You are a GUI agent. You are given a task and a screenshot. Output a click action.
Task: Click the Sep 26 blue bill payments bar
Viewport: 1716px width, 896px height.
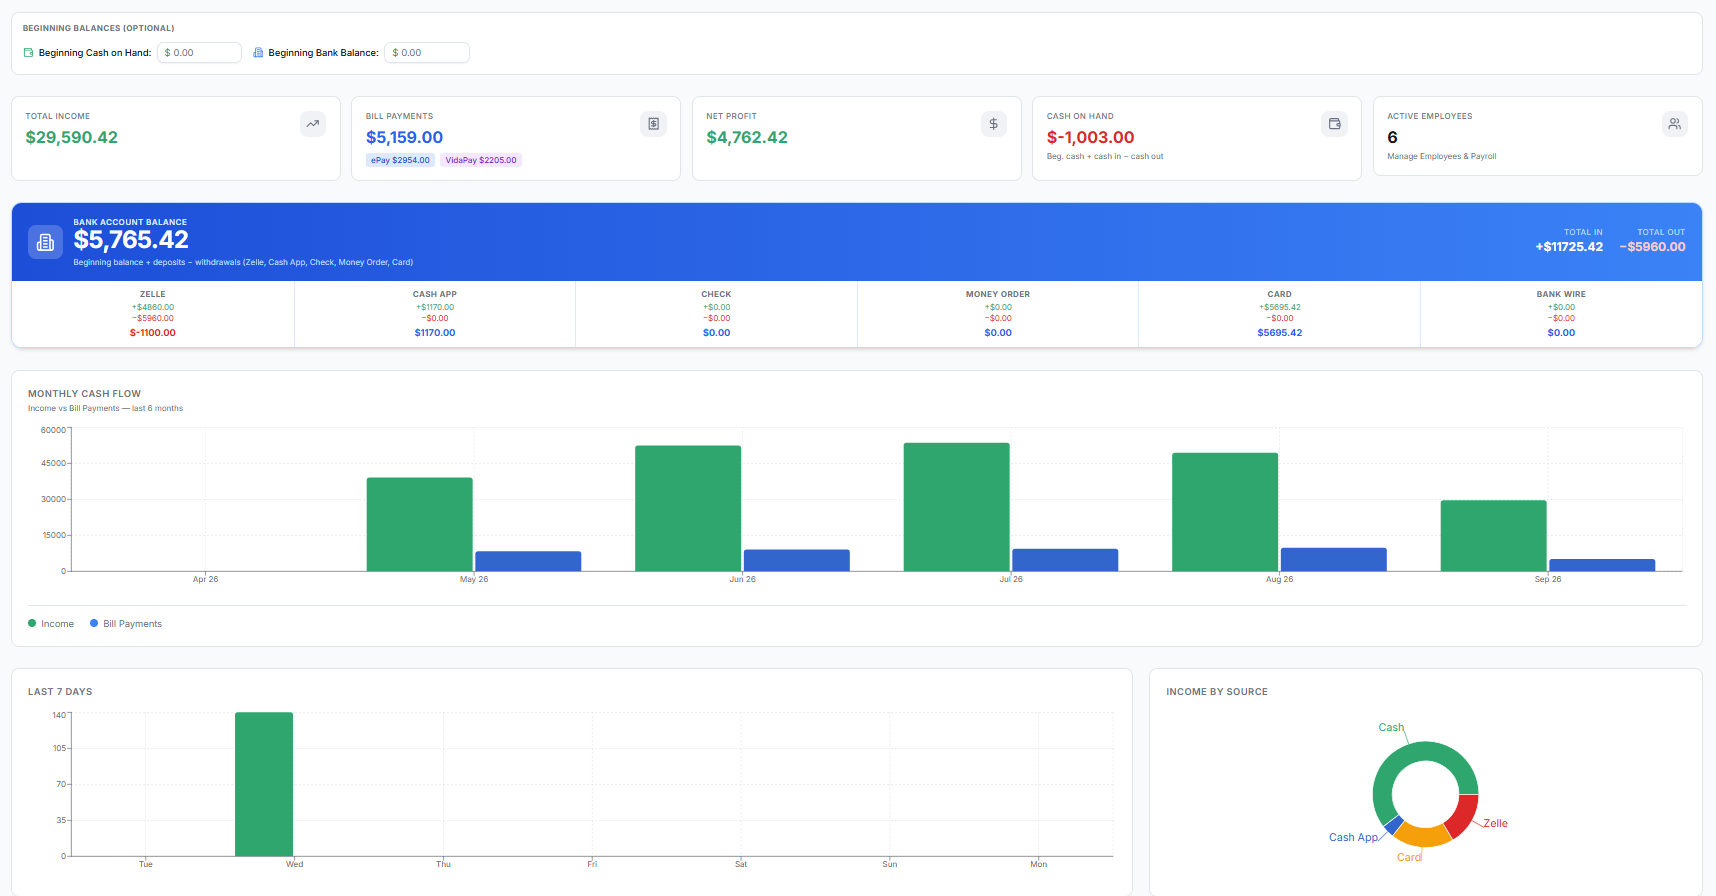tap(1602, 565)
